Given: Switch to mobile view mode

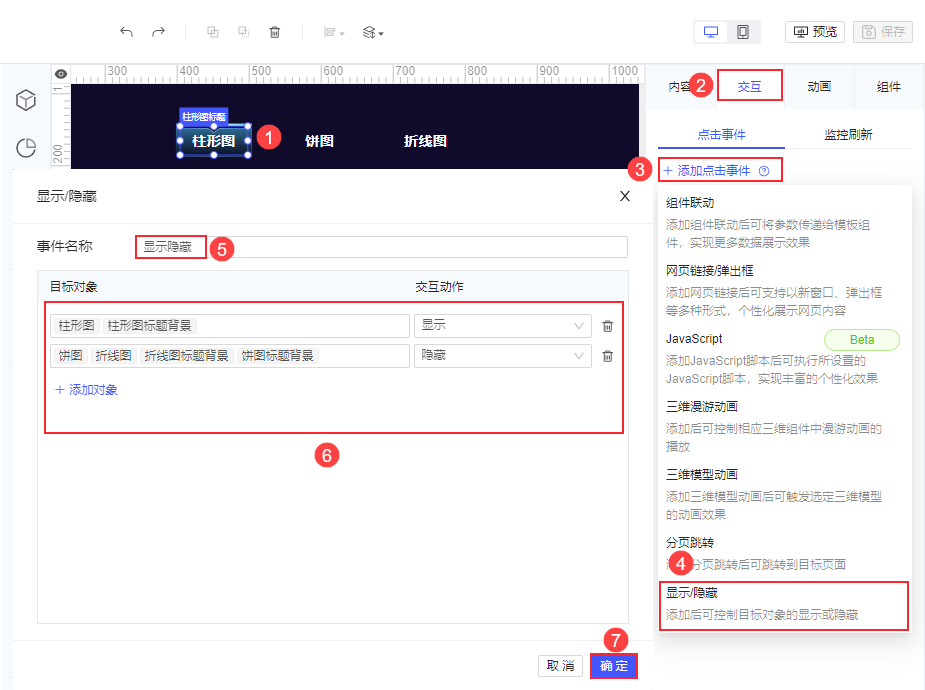Looking at the screenshot, I should pyautogui.click(x=743, y=32).
